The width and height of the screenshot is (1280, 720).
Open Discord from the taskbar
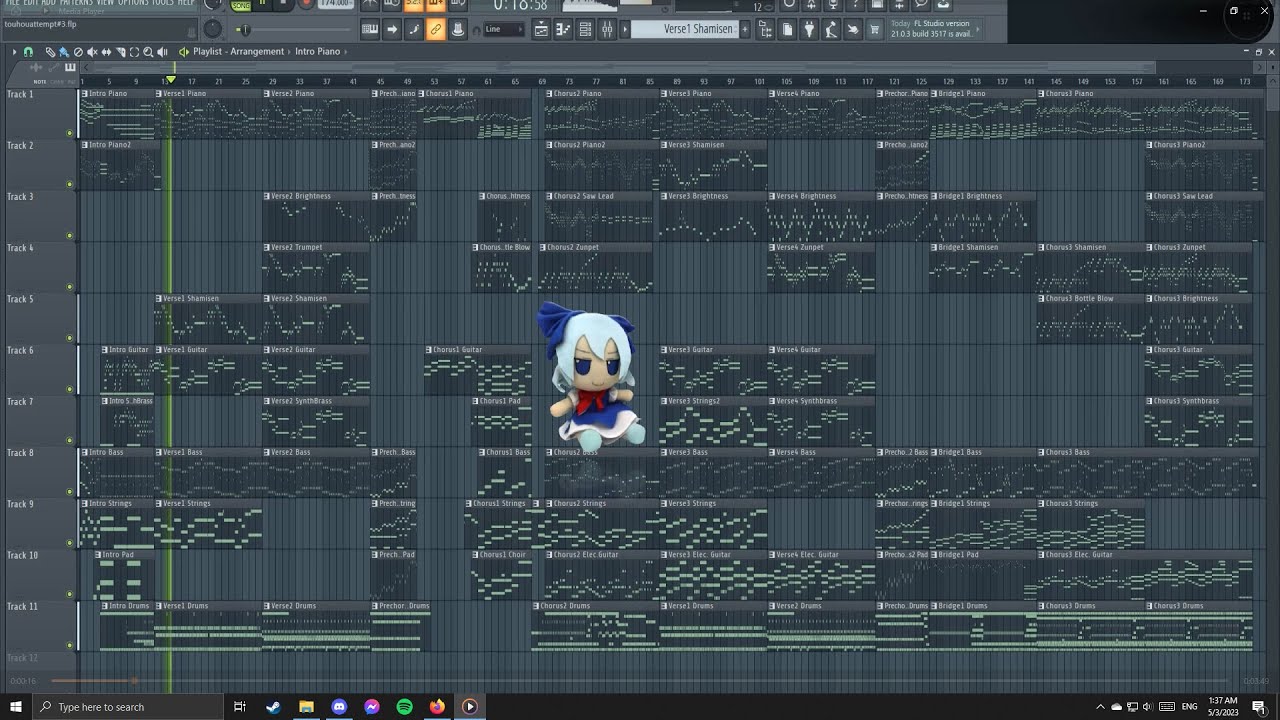point(339,706)
